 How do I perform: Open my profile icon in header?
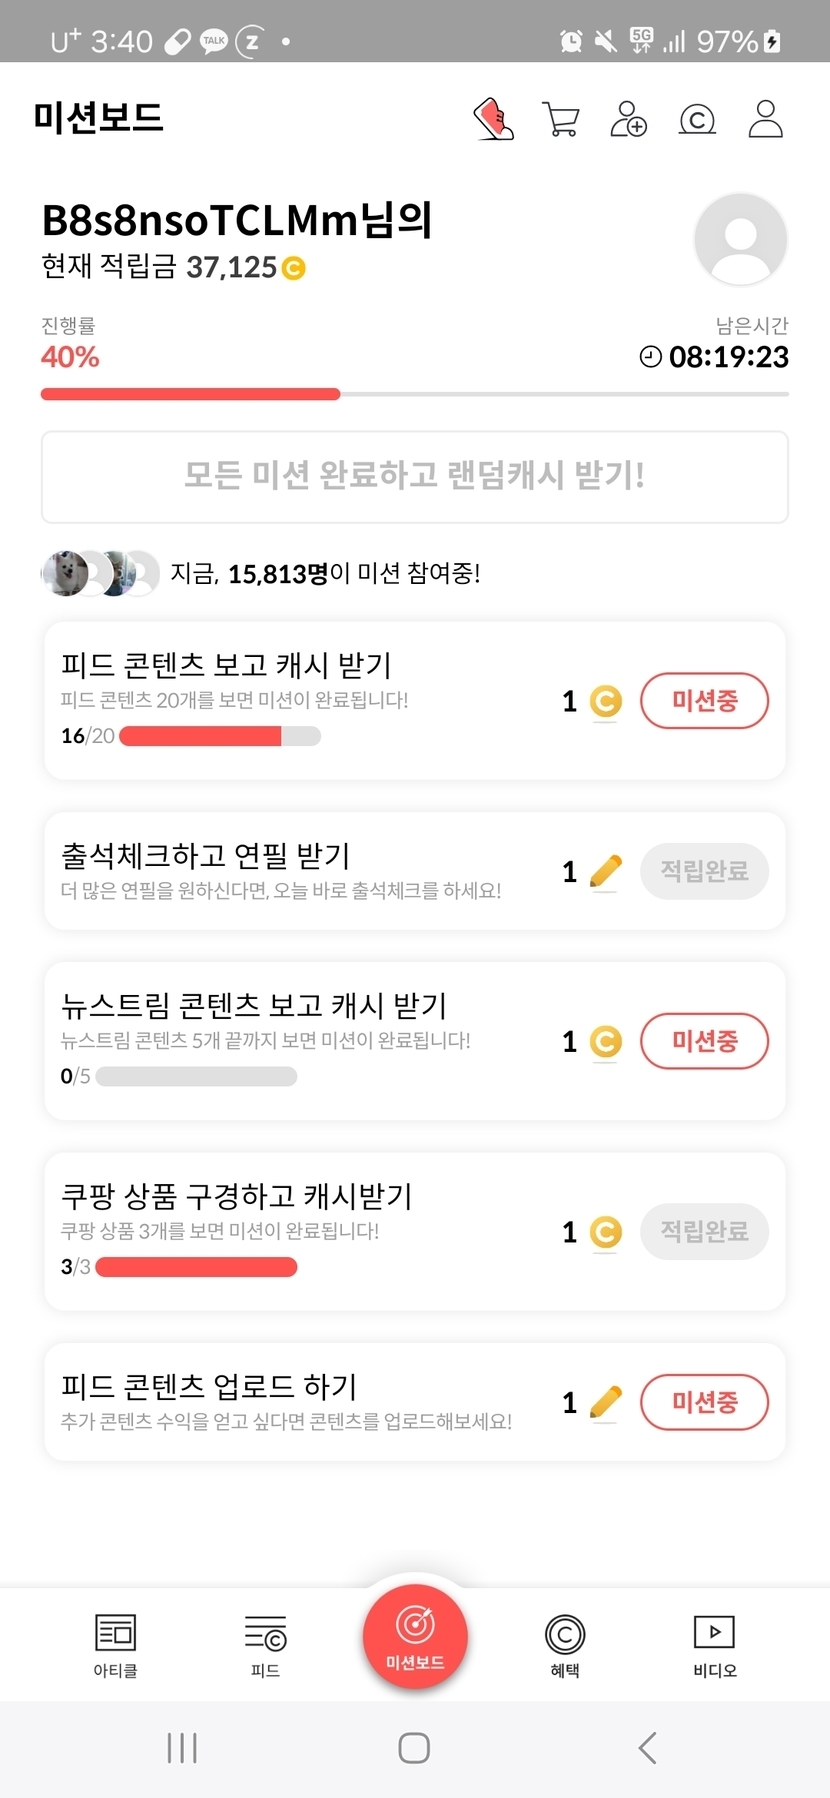[x=765, y=119]
